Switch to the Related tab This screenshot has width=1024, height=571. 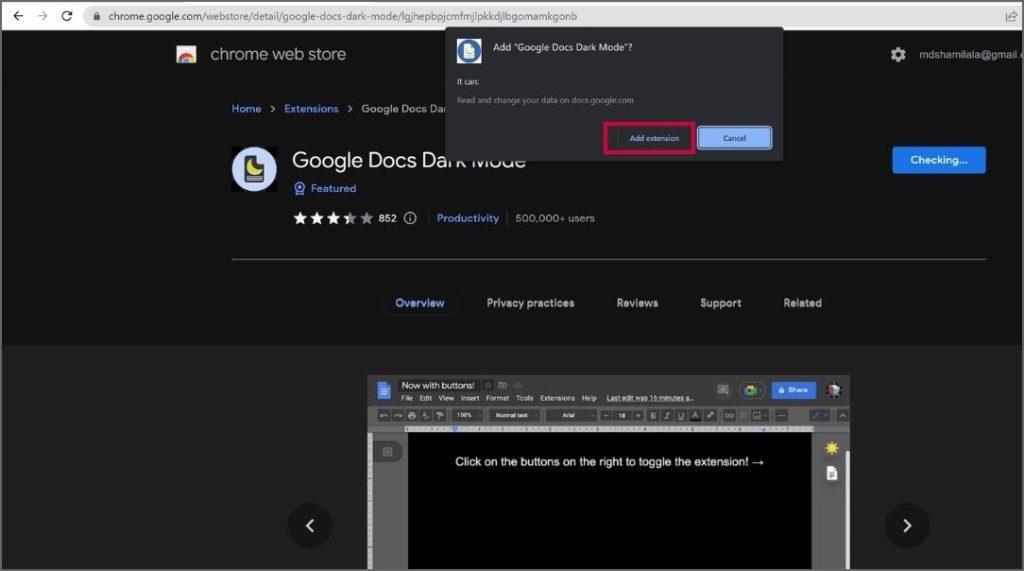(x=802, y=303)
